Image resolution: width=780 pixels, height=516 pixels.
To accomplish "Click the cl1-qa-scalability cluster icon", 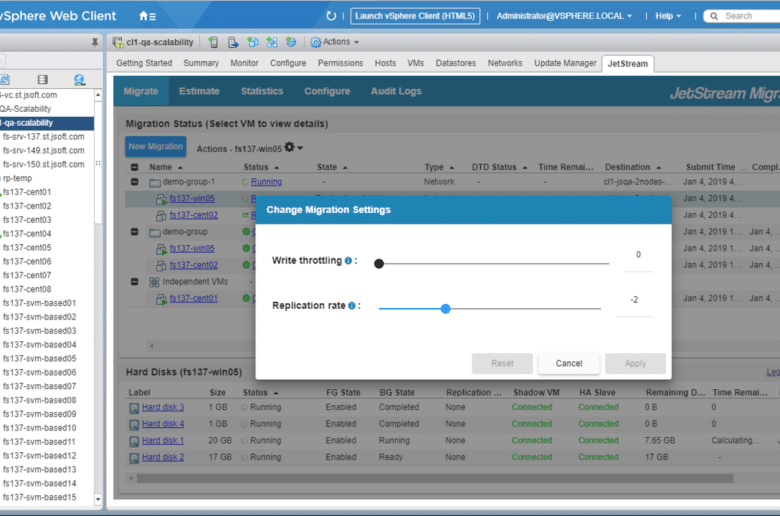I will click(118, 42).
